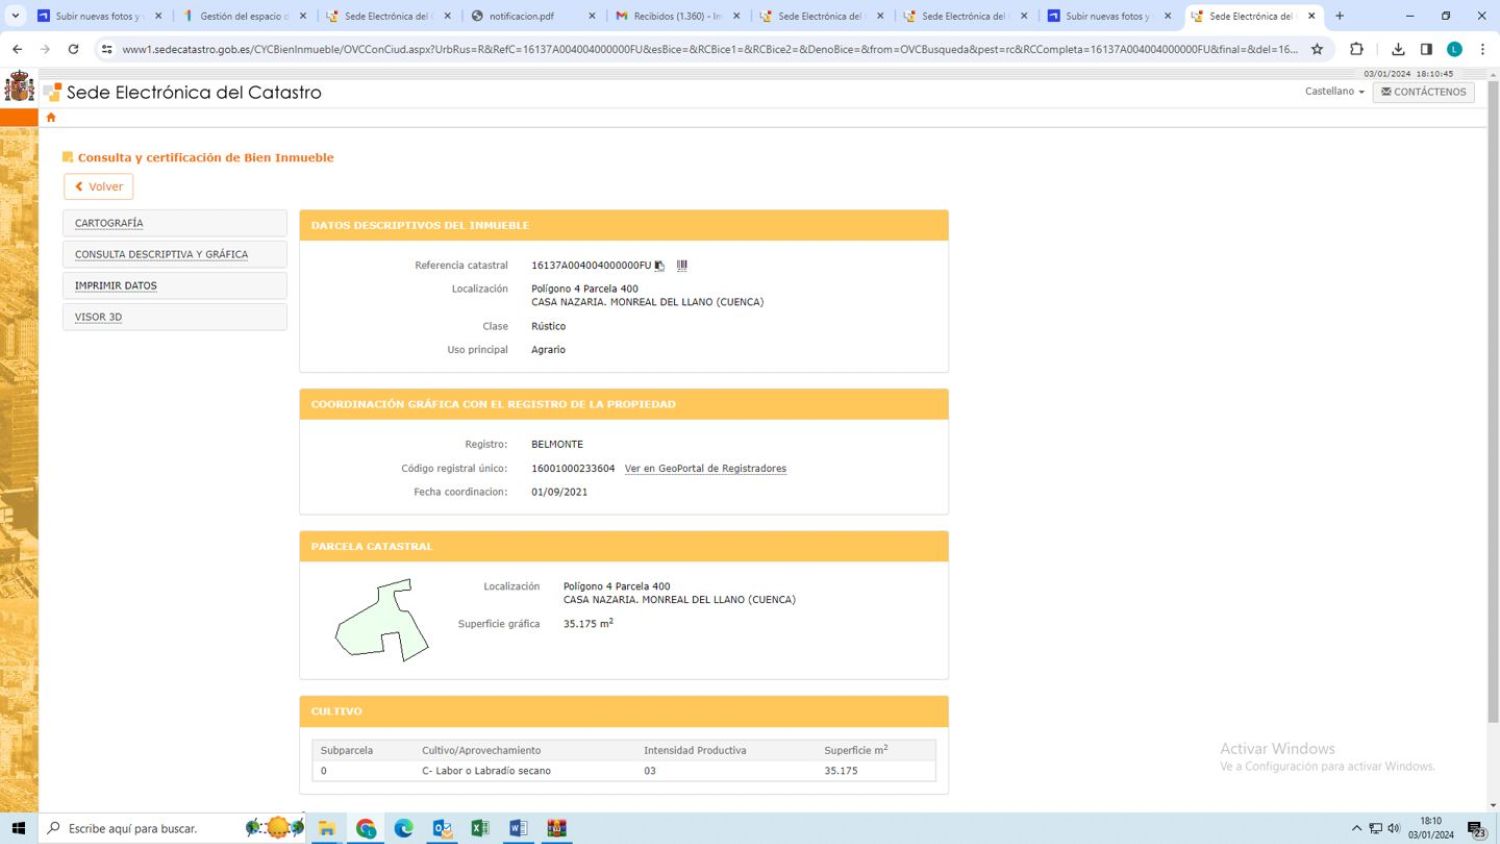Open CARTOGRAFÍA from the side menu

[109, 223]
